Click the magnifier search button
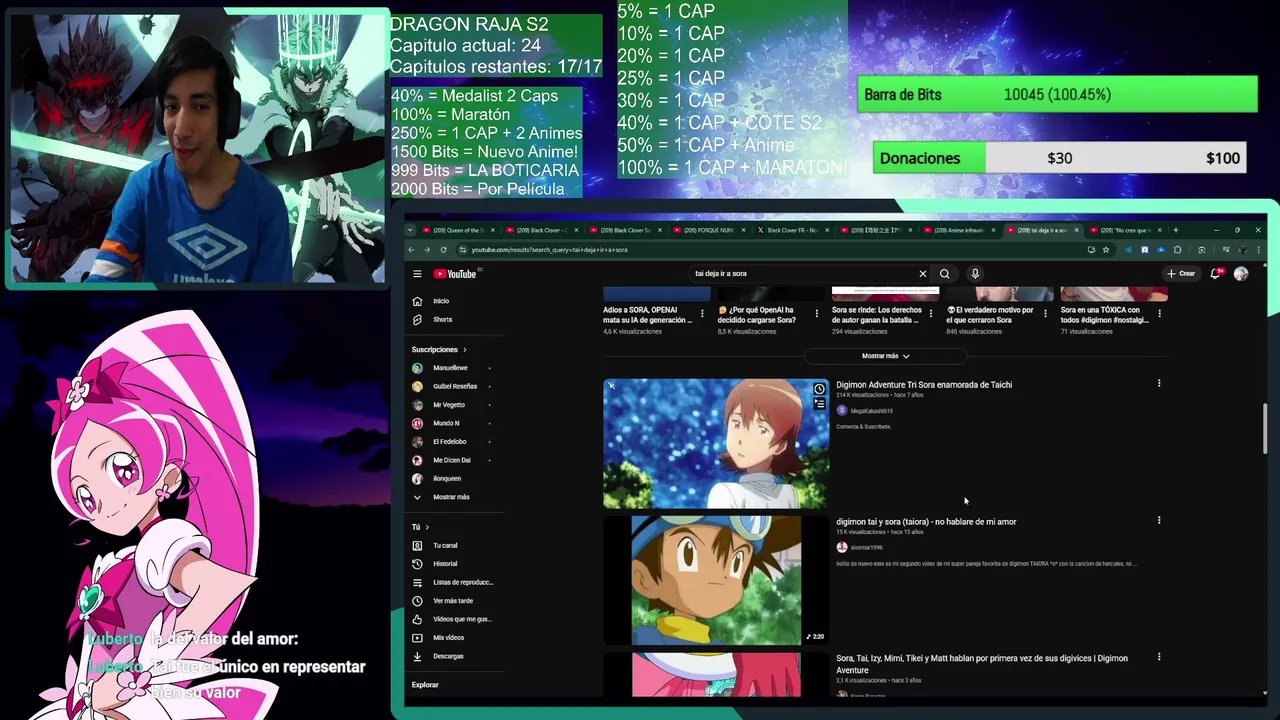Screen dimensions: 1280x720 [x=944, y=273]
